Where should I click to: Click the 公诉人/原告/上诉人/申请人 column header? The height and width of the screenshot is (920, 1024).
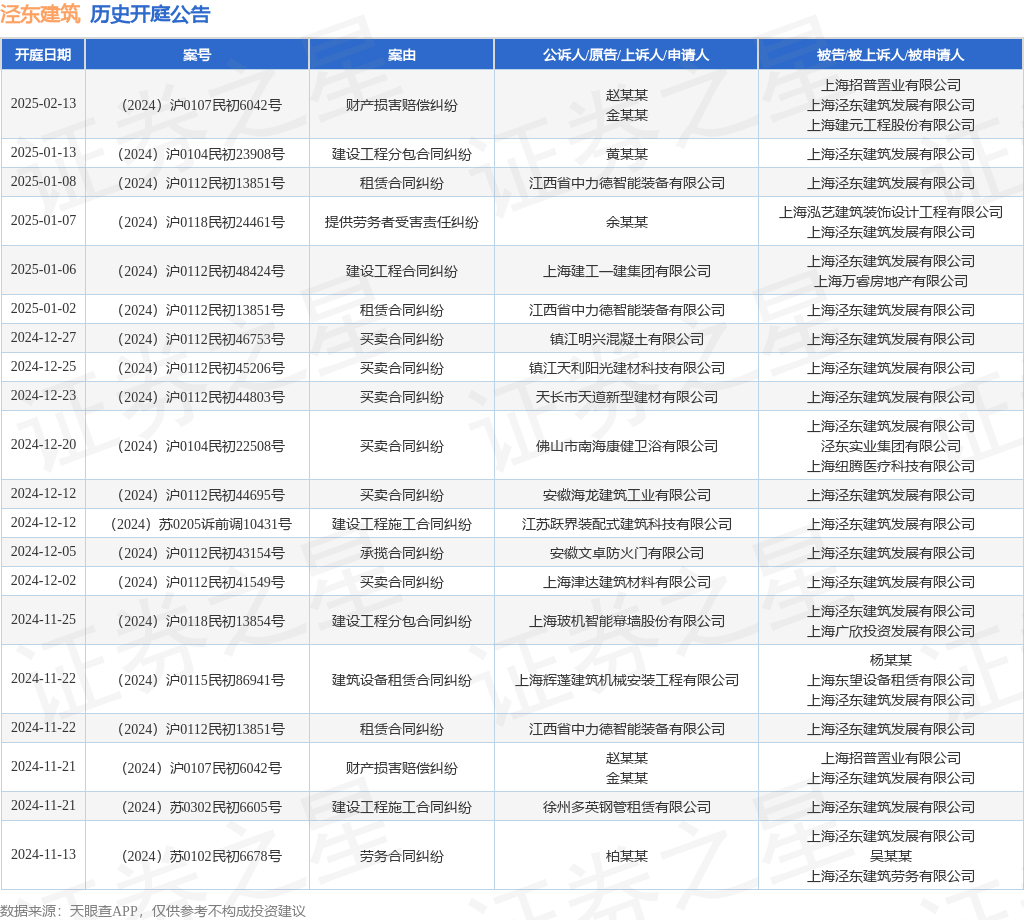coord(626,55)
